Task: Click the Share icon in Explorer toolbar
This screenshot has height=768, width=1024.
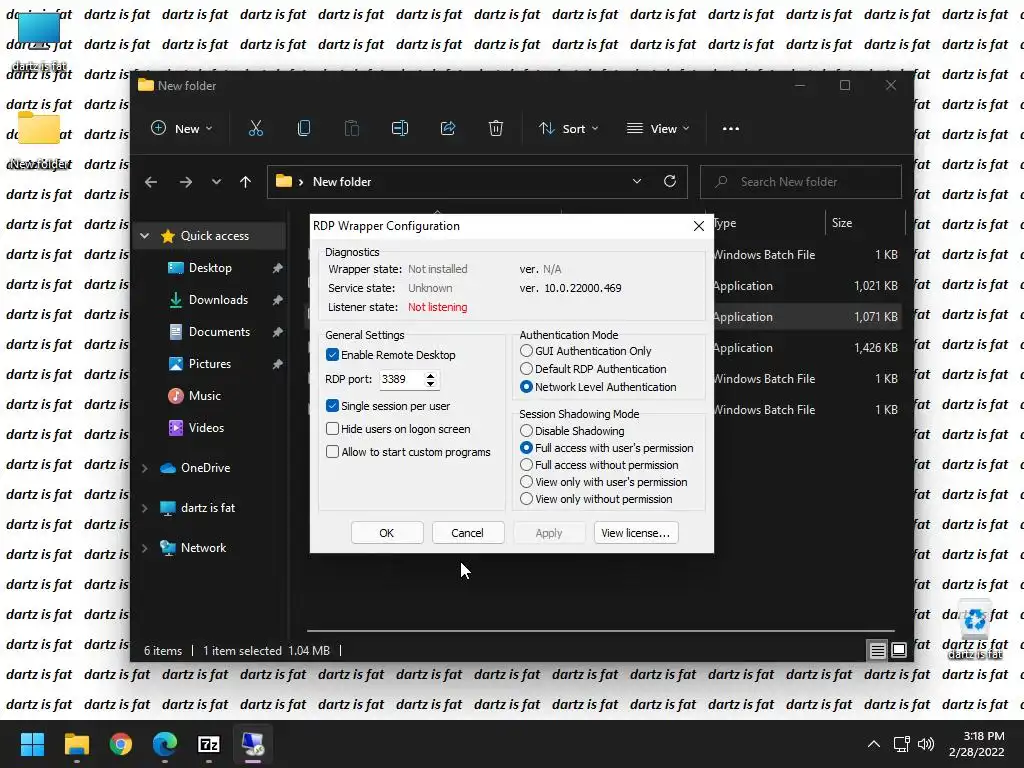Action: pyautogui.click(x=448, y=129)
